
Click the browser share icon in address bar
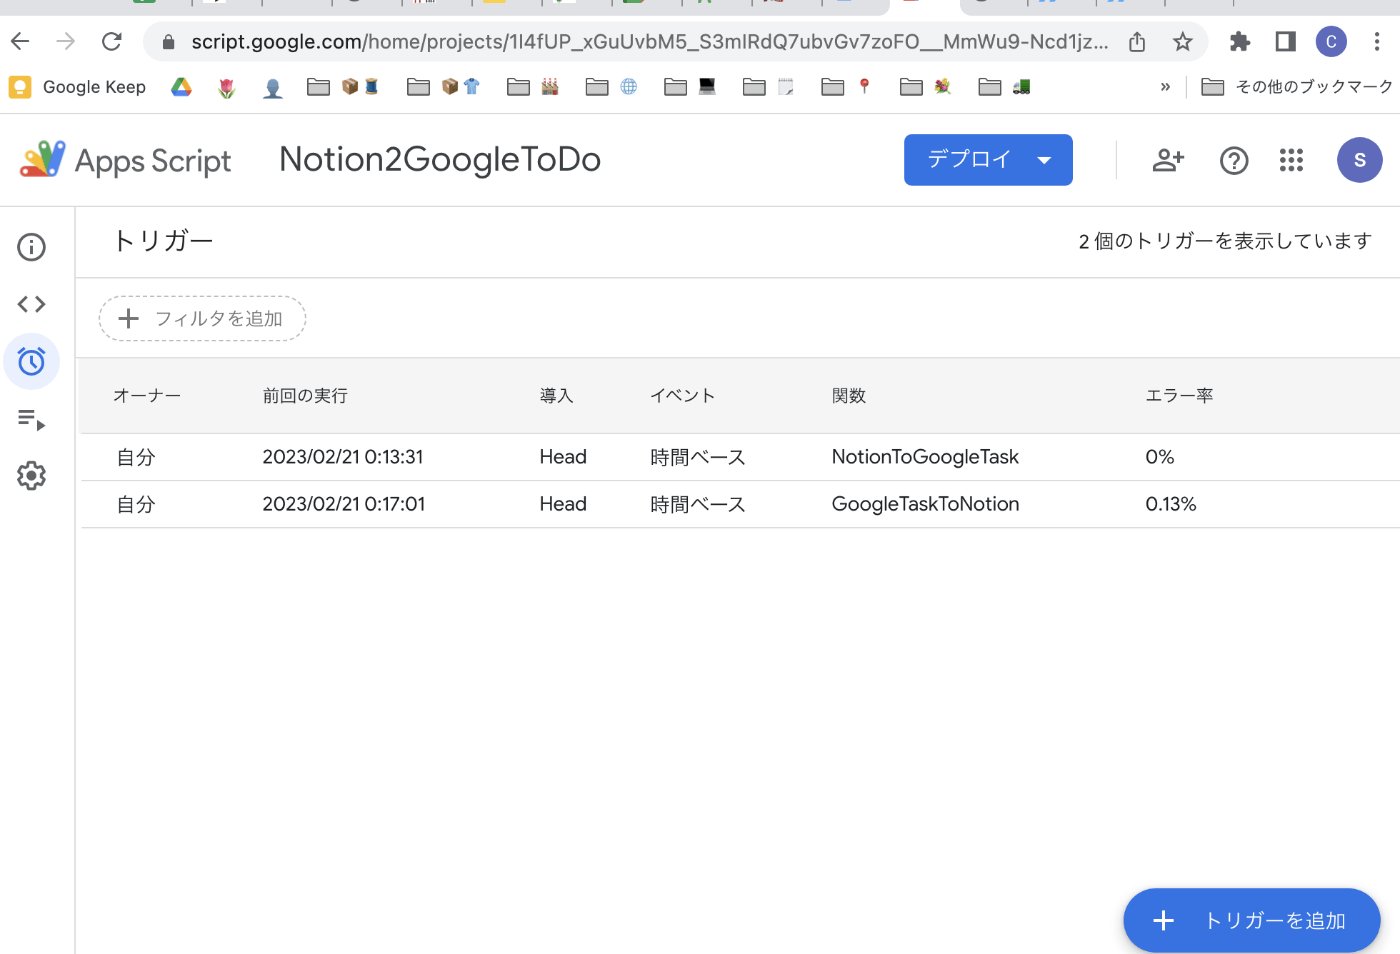coord(1137,41)
